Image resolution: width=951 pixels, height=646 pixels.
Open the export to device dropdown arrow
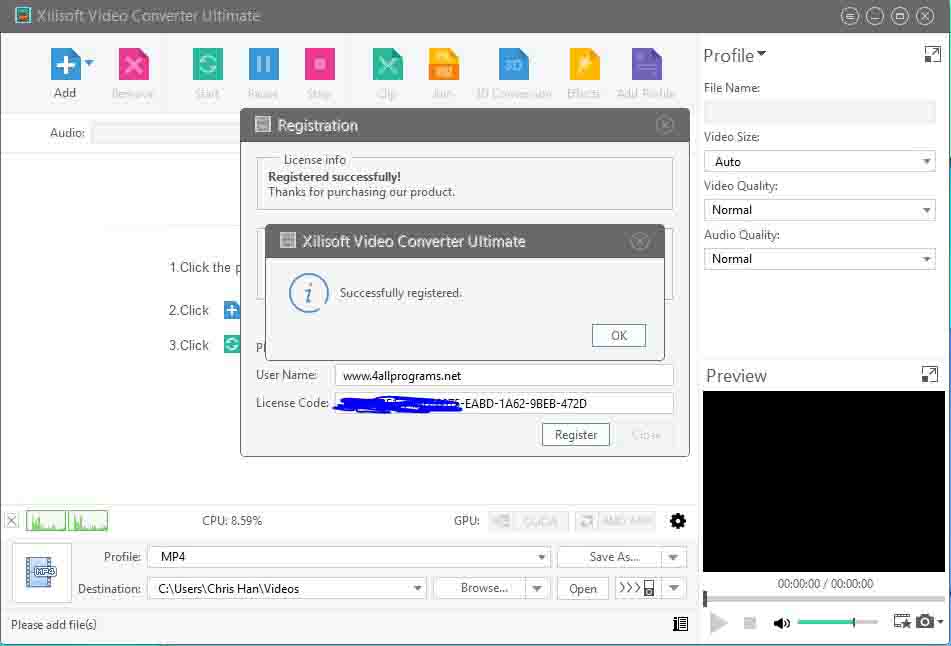pos(674,588)
